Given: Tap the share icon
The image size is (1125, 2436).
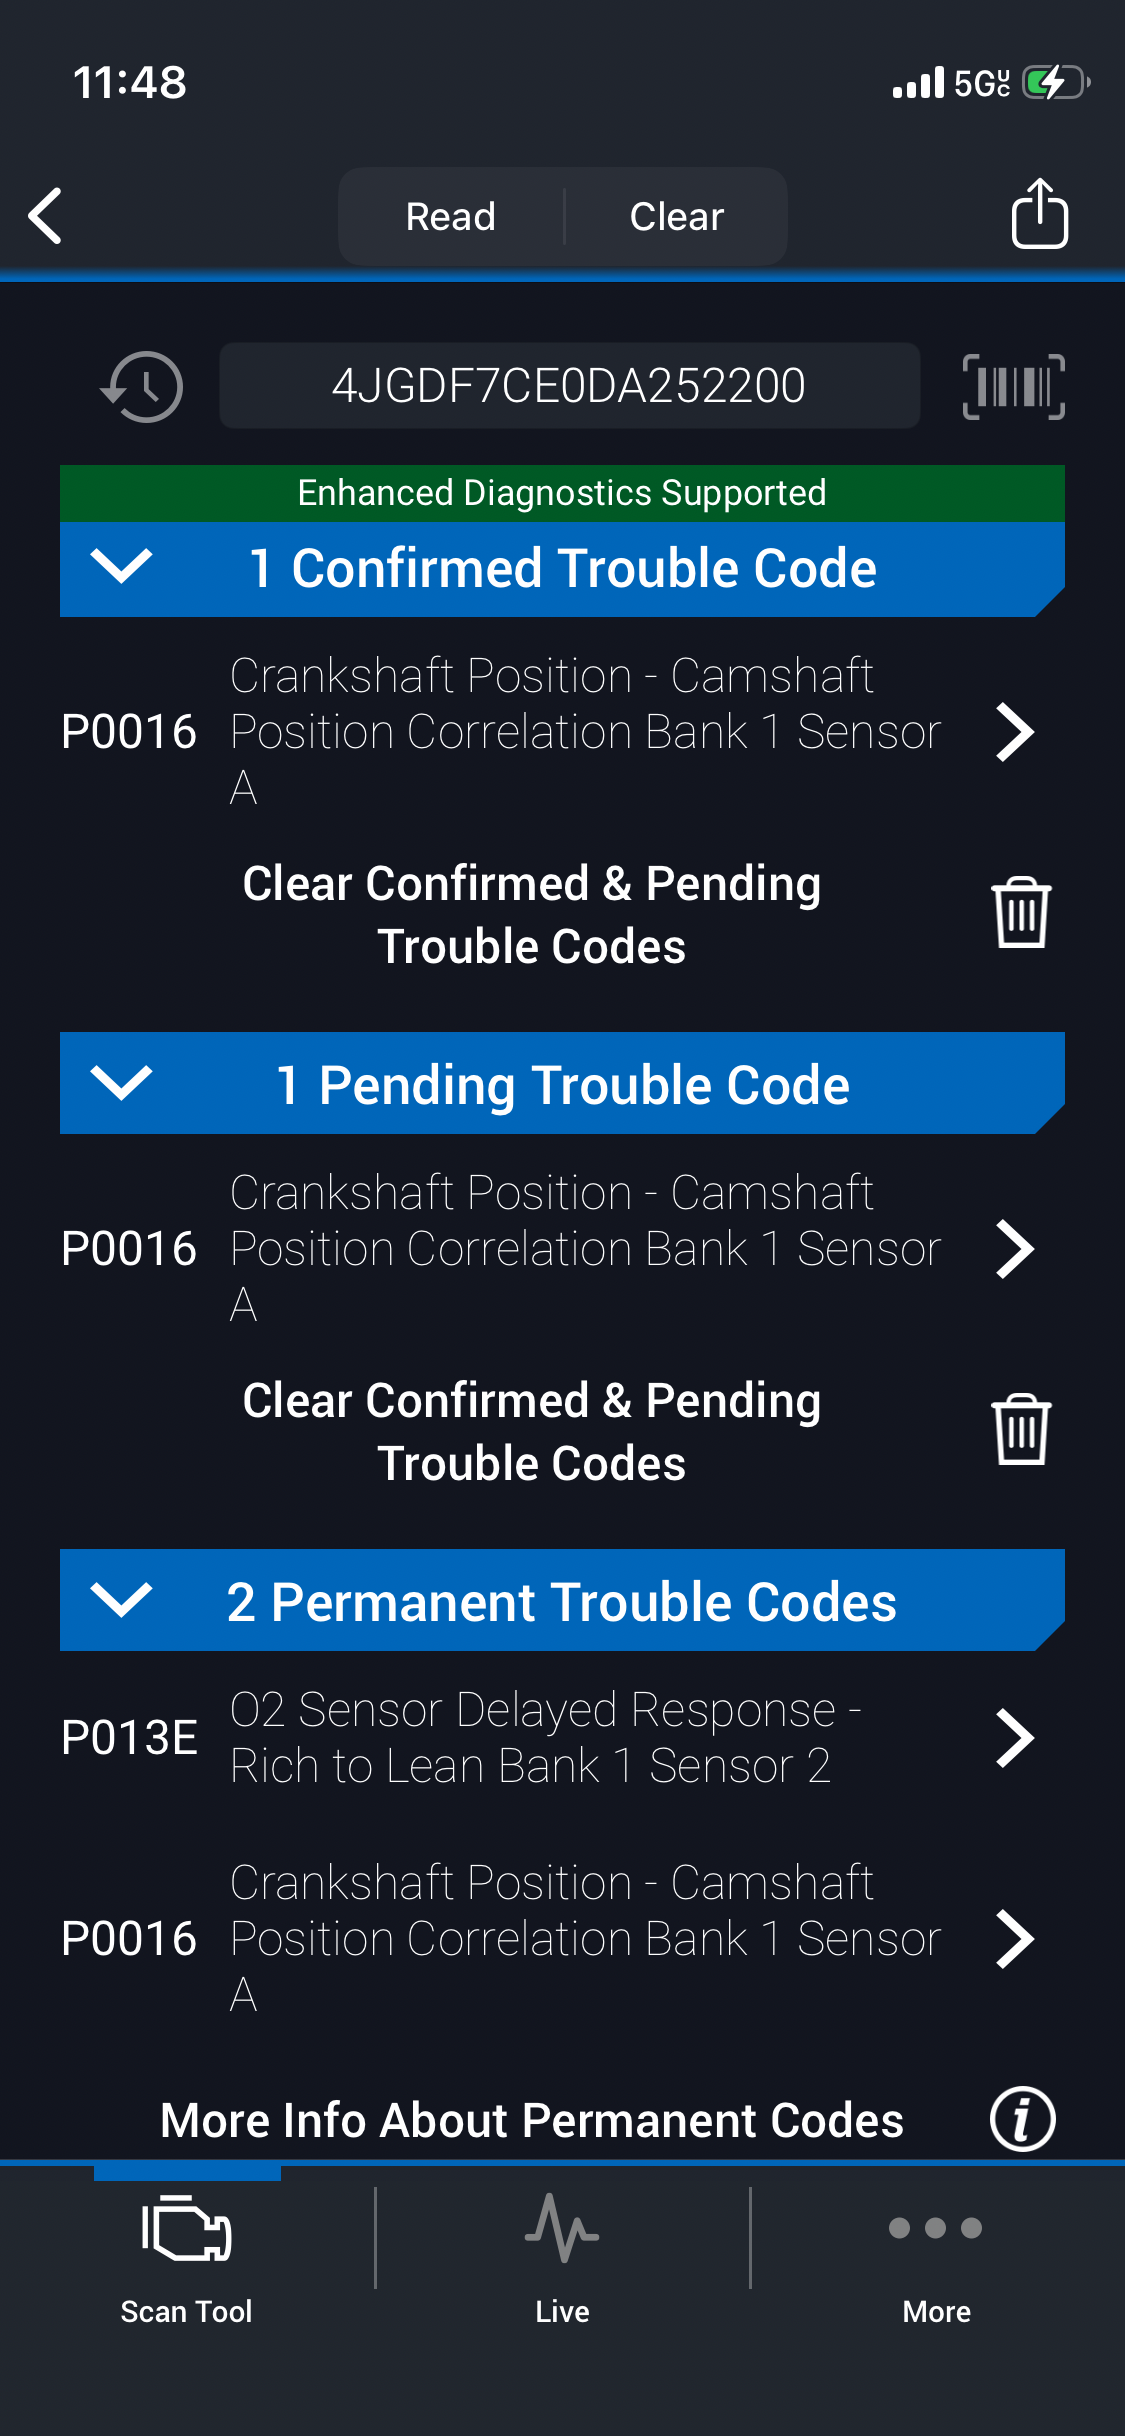Looking at the screenshot, I should click(x=1039, y=214).
